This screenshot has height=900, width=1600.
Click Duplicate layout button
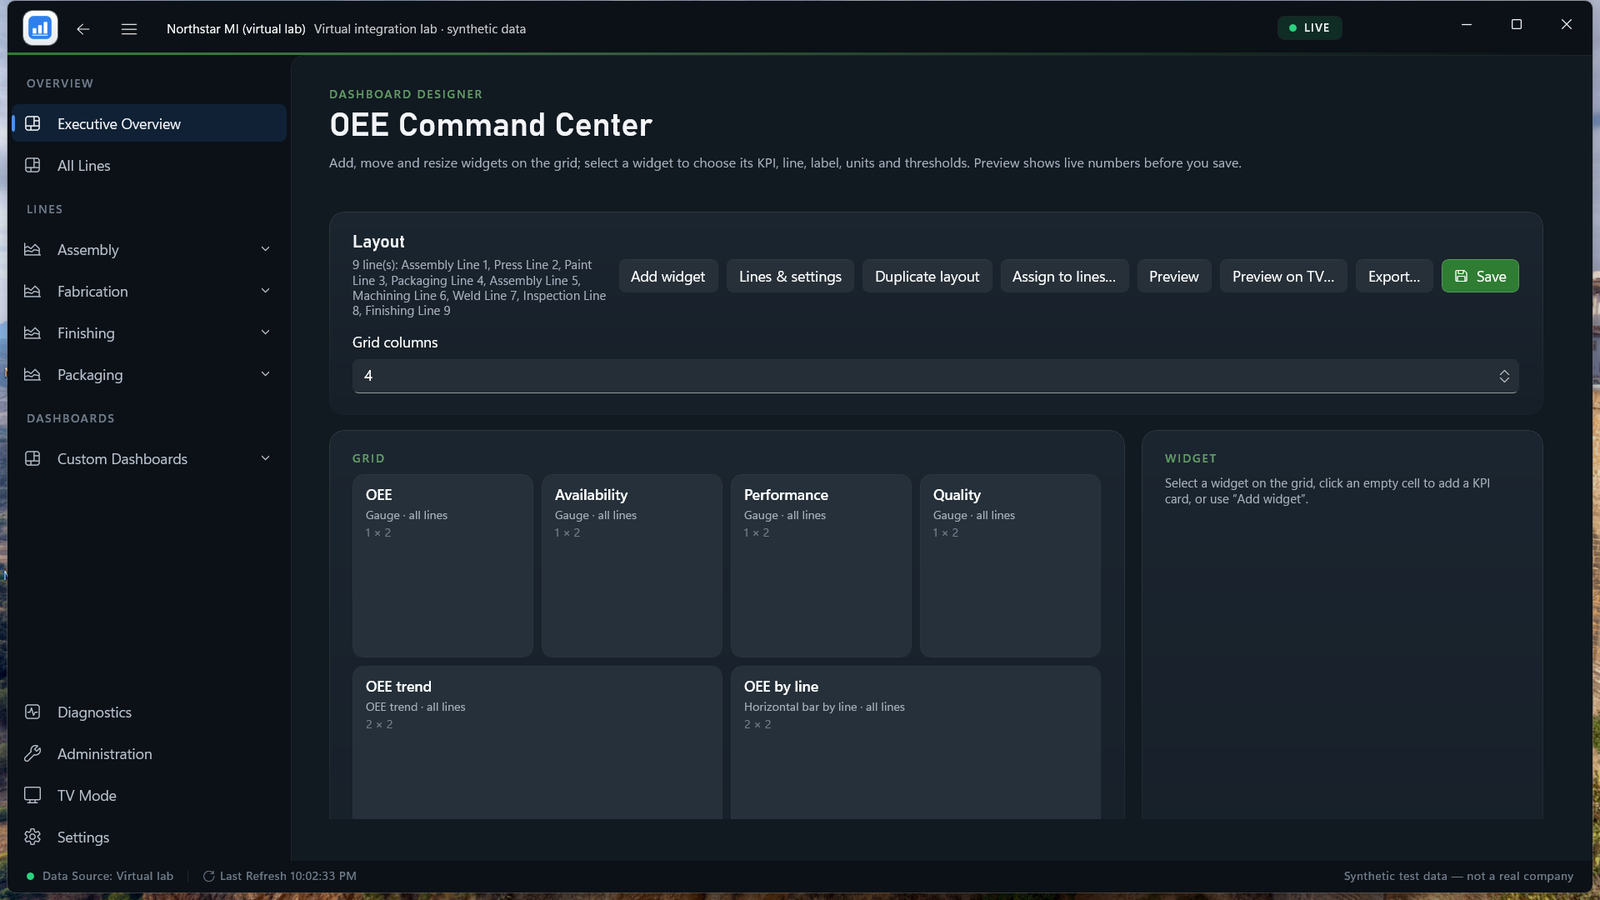click(x=927, y=276)
